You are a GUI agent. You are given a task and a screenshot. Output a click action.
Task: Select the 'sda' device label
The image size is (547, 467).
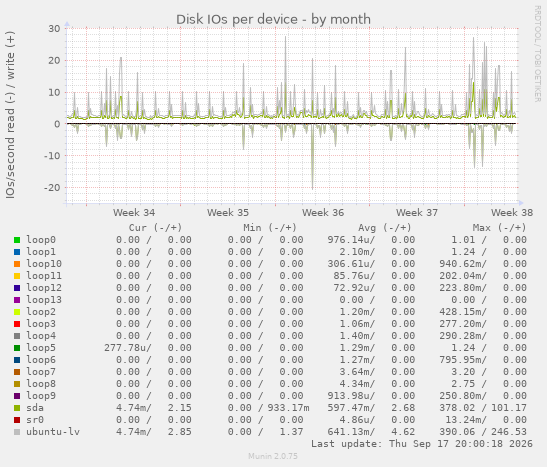(x=35, y=407)
